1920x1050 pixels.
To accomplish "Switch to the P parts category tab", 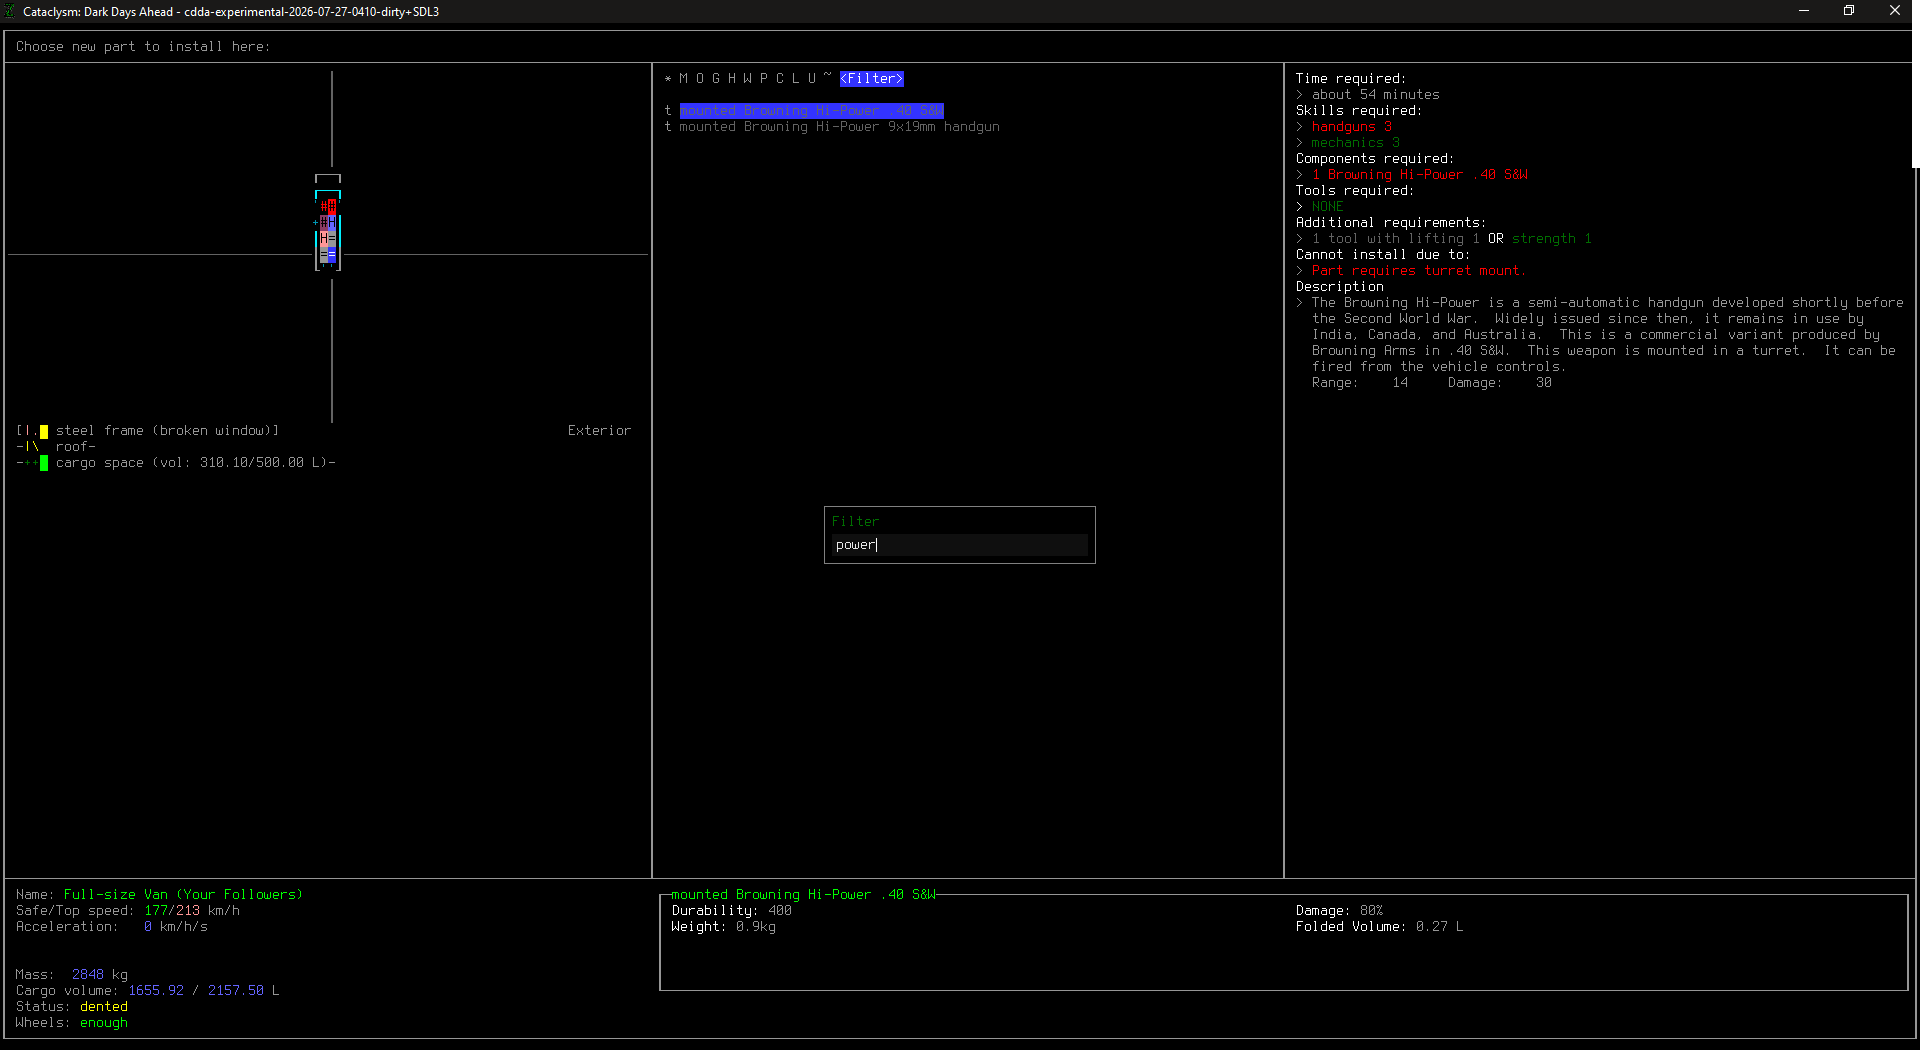I will click(764, 79).
